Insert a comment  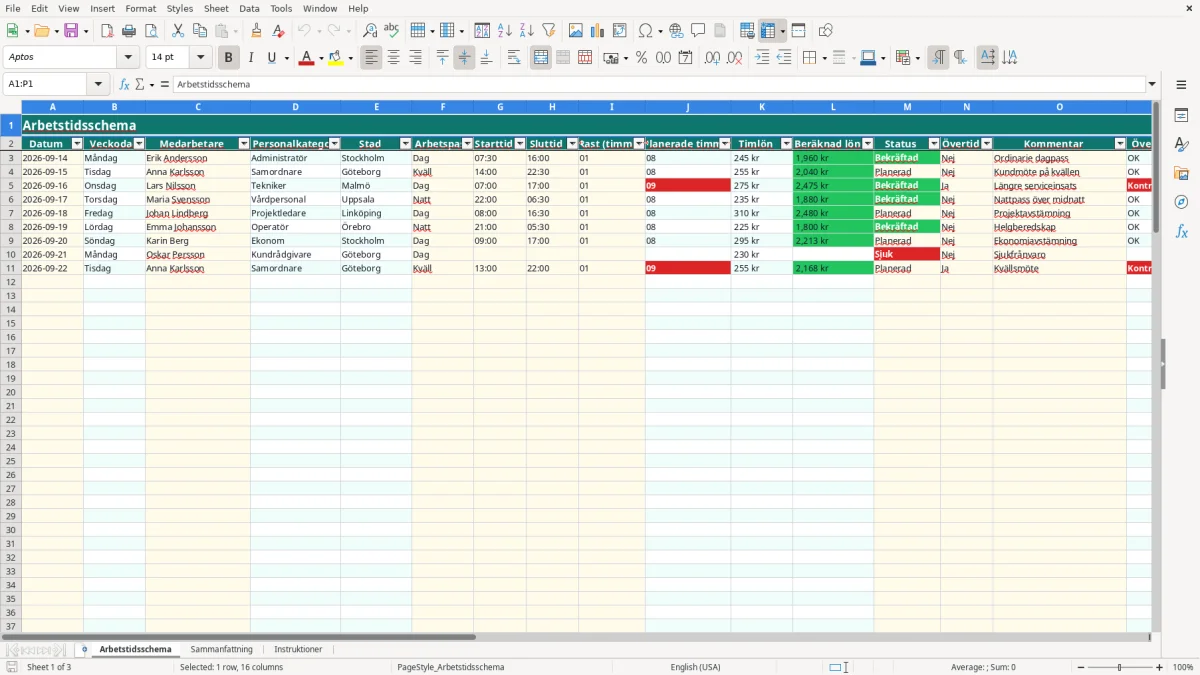(698, 31)
